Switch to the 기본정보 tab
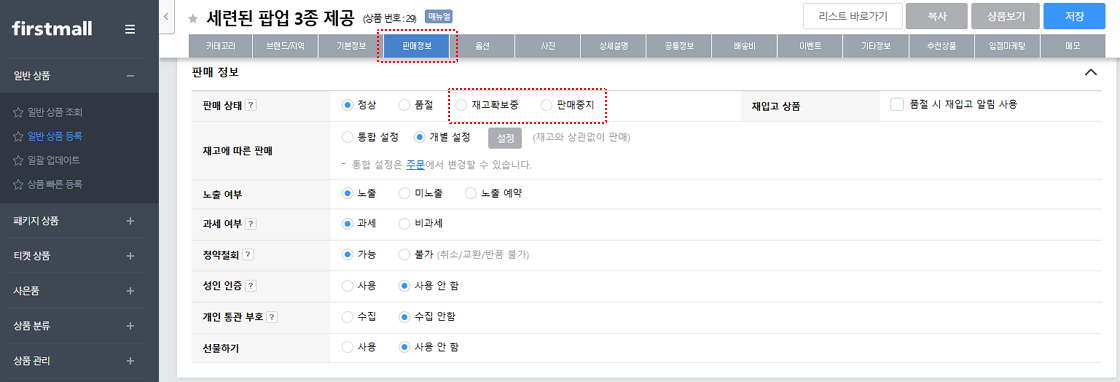The image size is (1120, 382). (x=351, y=46)
